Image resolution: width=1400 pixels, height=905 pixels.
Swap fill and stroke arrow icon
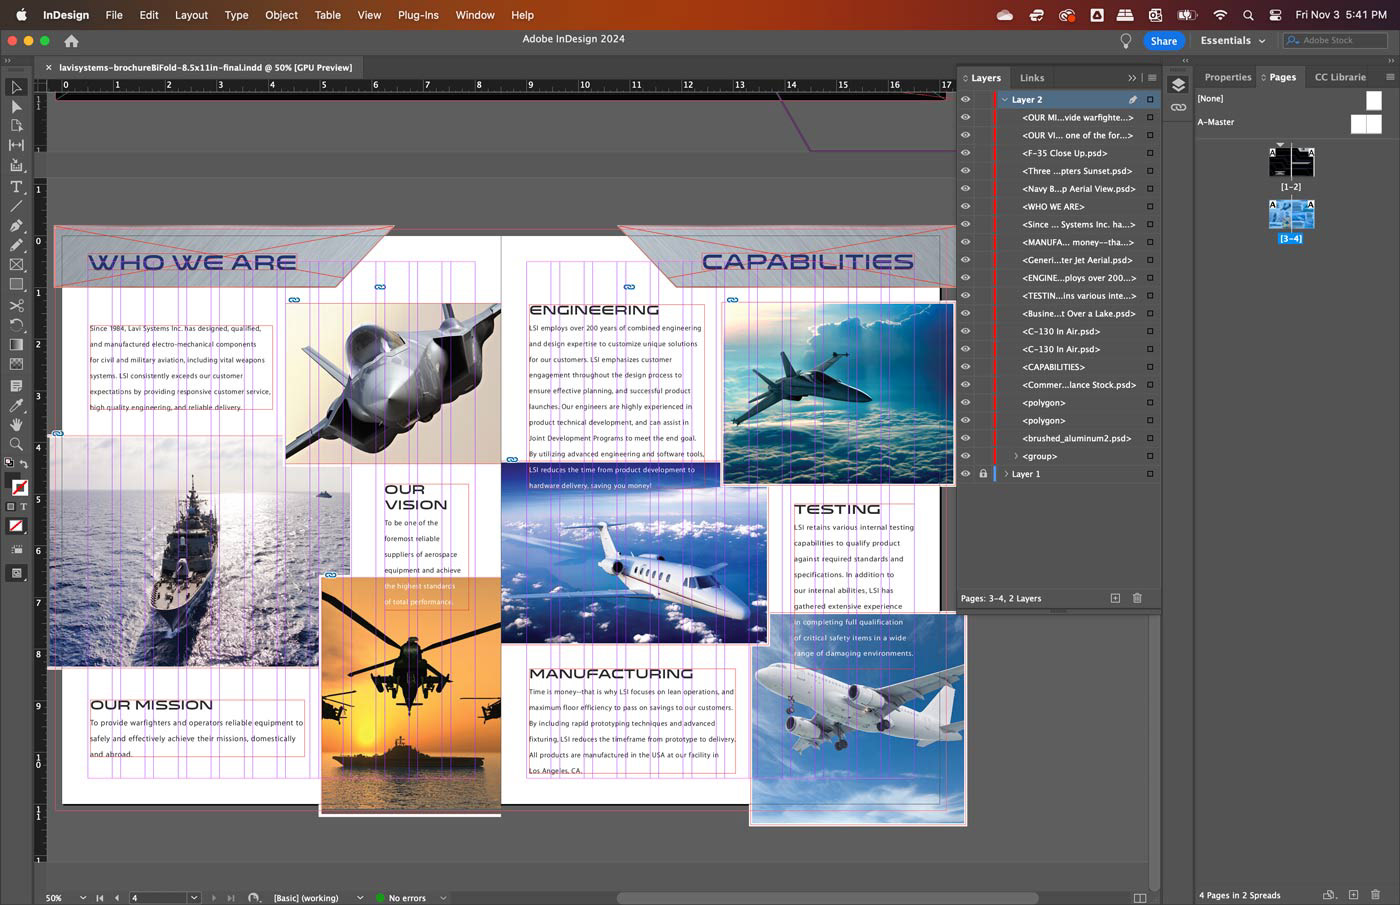point(25,464)
